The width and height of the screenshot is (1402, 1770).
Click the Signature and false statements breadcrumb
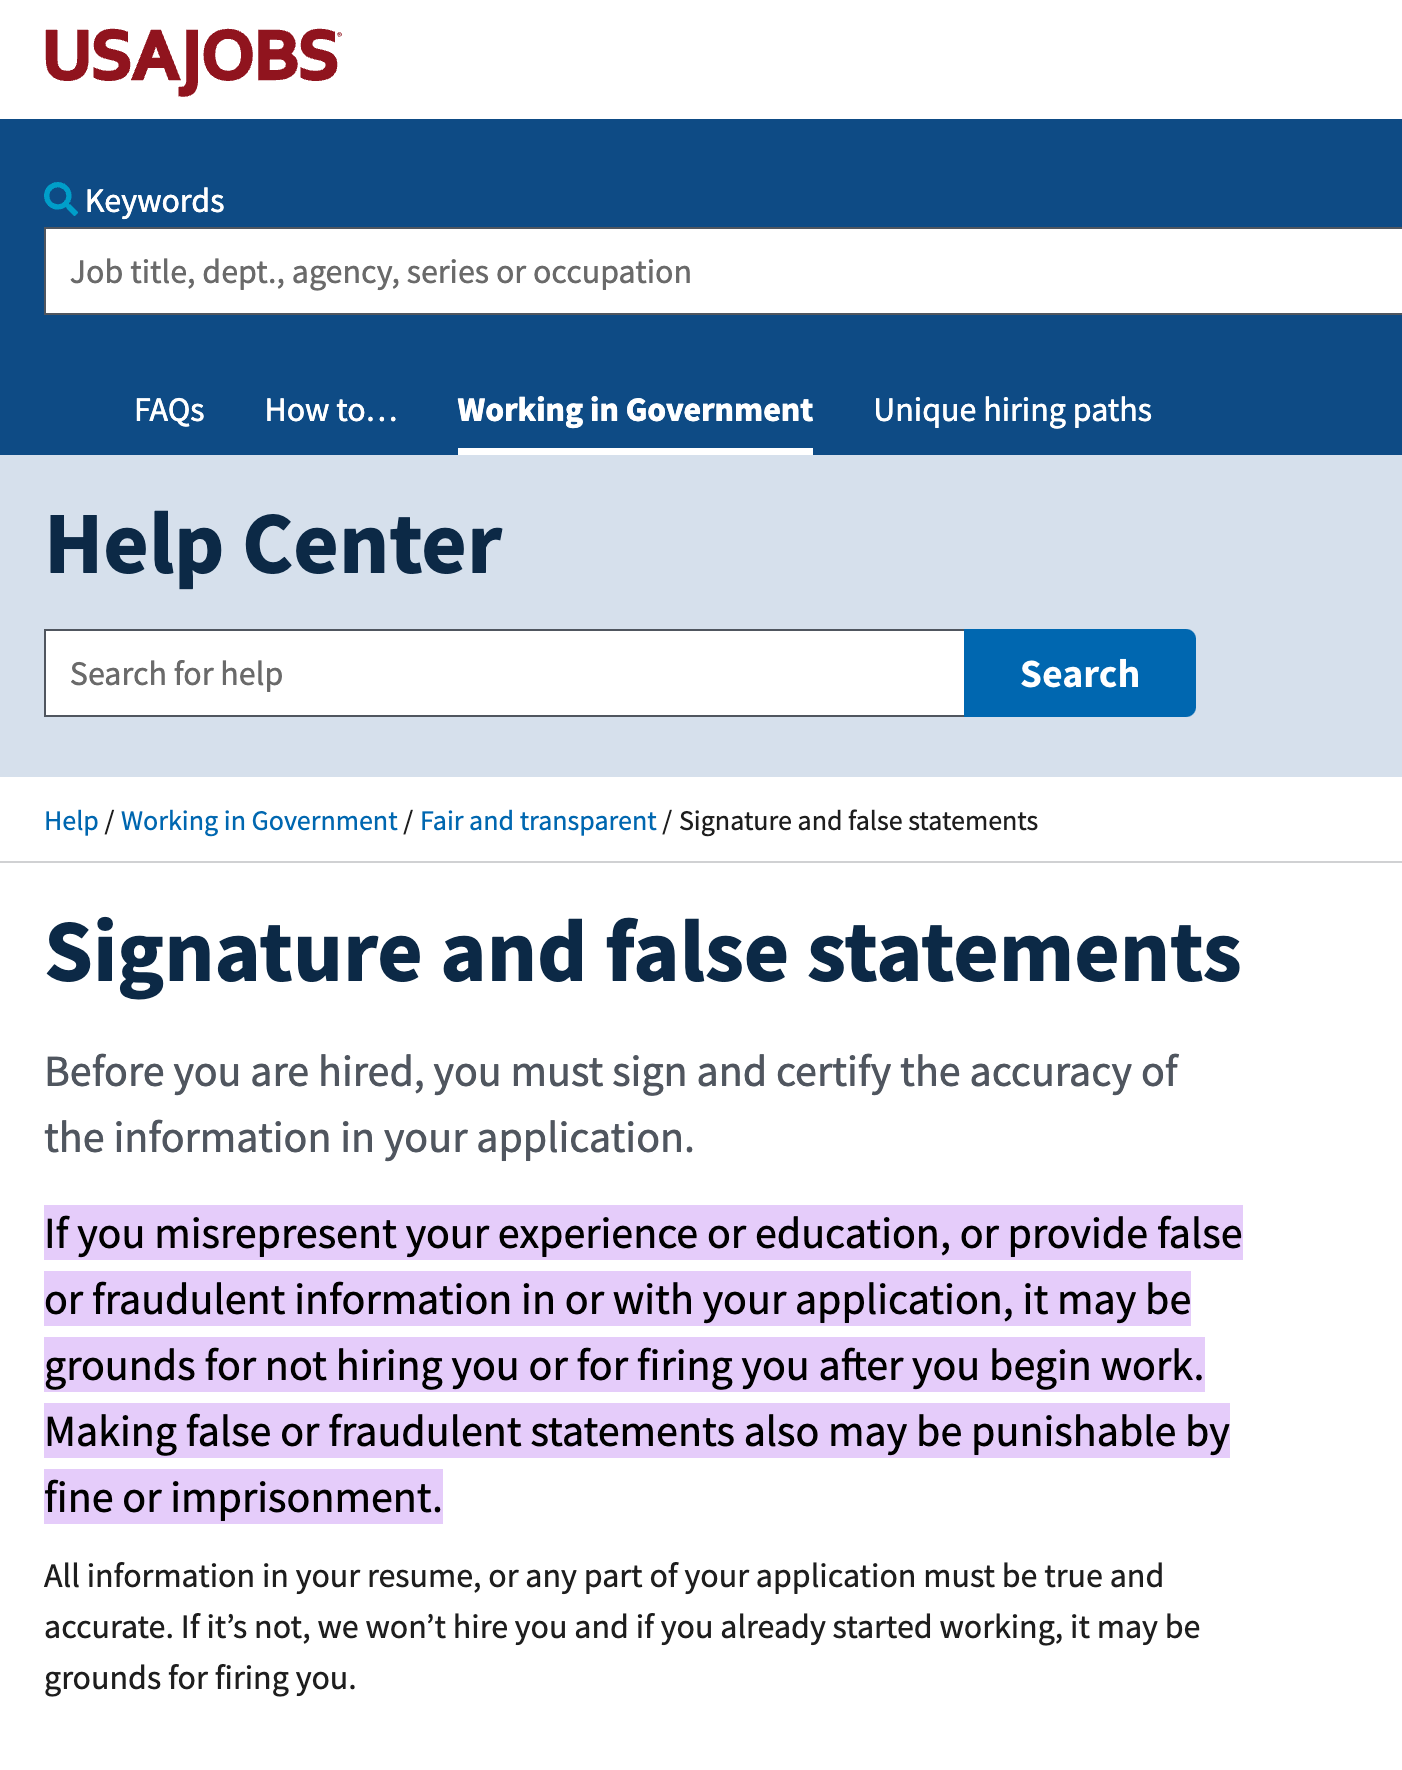858,821
